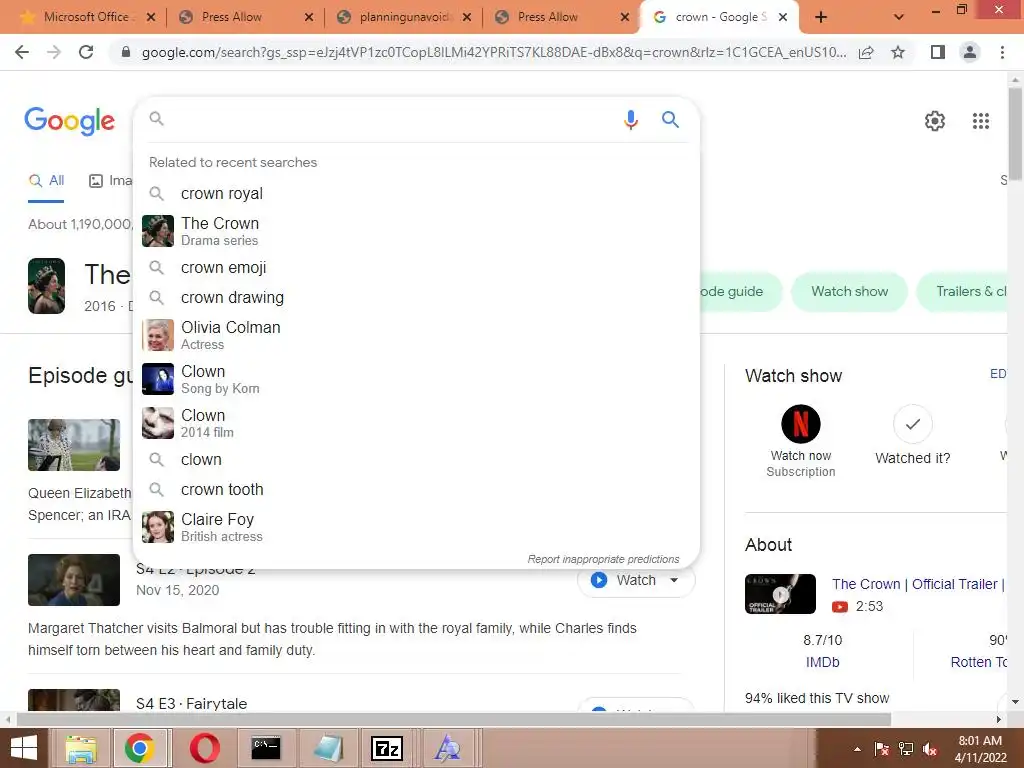This screenshot has width=1024, height=768.
Task: Open the tab search chevron
Action: [899, 18]
